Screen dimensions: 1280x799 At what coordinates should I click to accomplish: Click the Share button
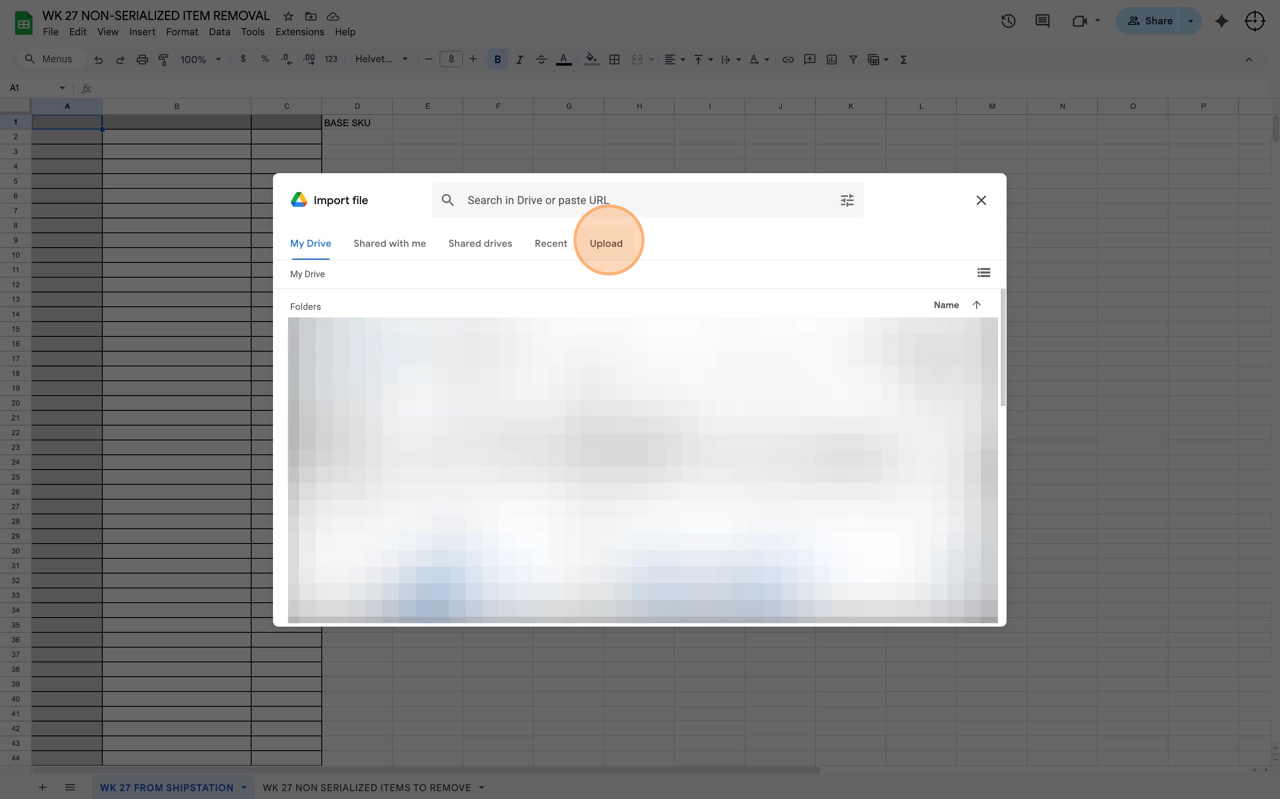pos(1150,21)
